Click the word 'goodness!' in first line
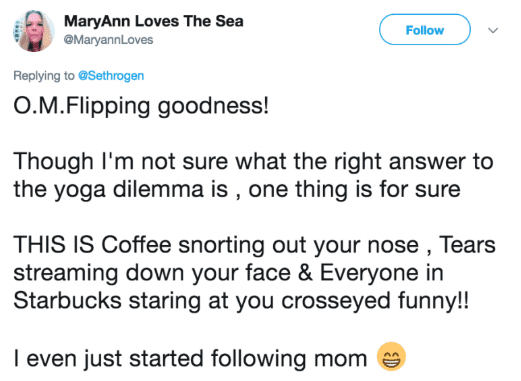 pos(213,106)
